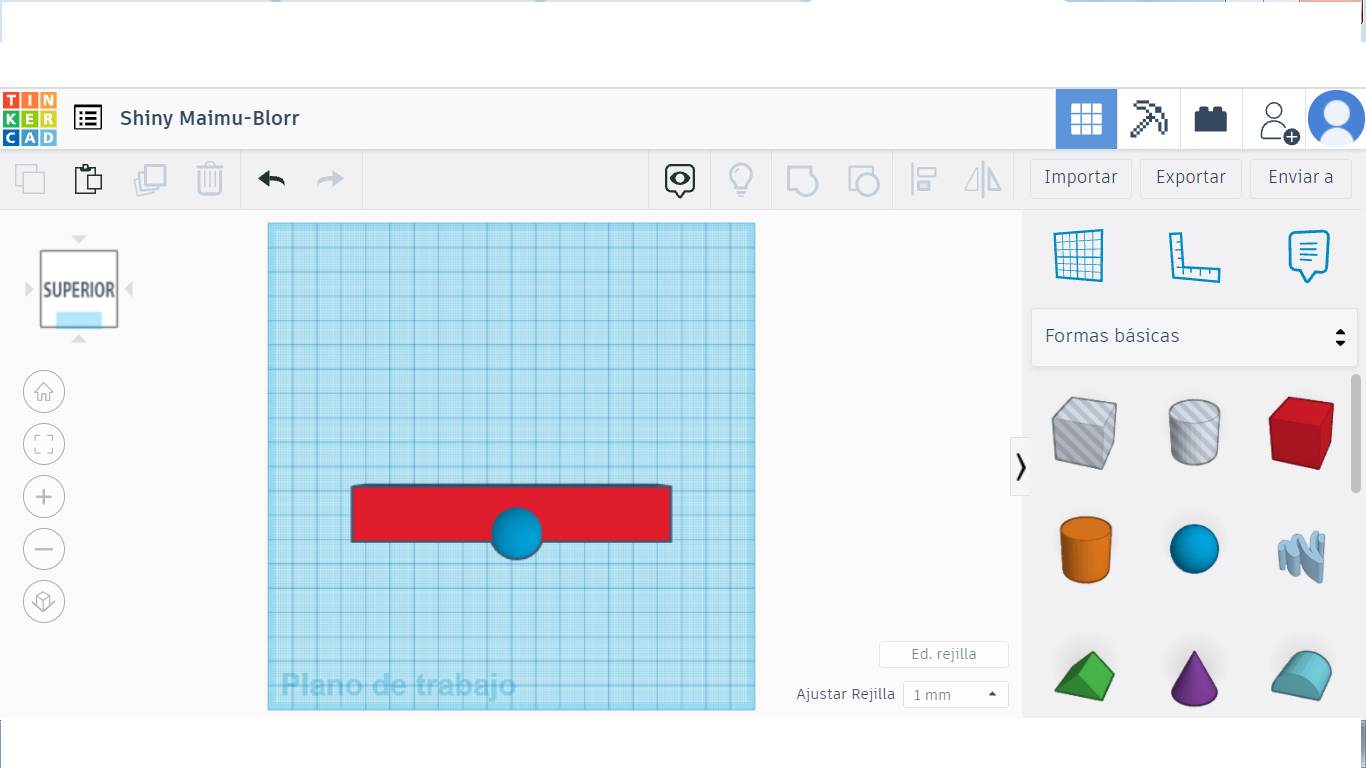The image size is (1366, 768).
Task: Open the Ajustar Rejilla 1 mm dropdown
Action: 956,694
